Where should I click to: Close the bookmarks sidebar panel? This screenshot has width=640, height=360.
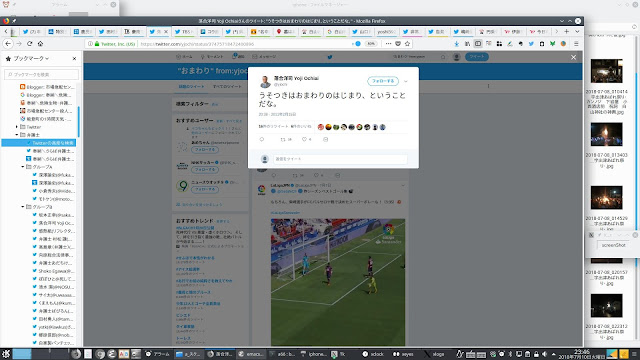[74, 59]
